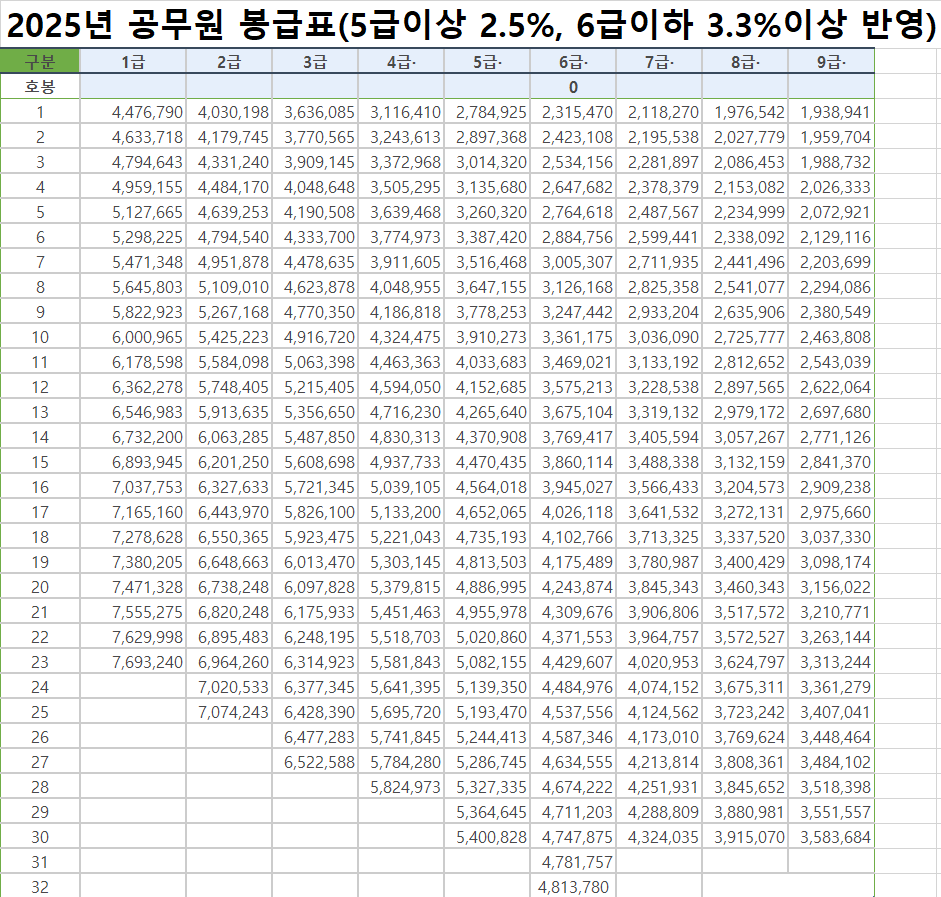Select cell with value 3,156,022

[831, 587]
